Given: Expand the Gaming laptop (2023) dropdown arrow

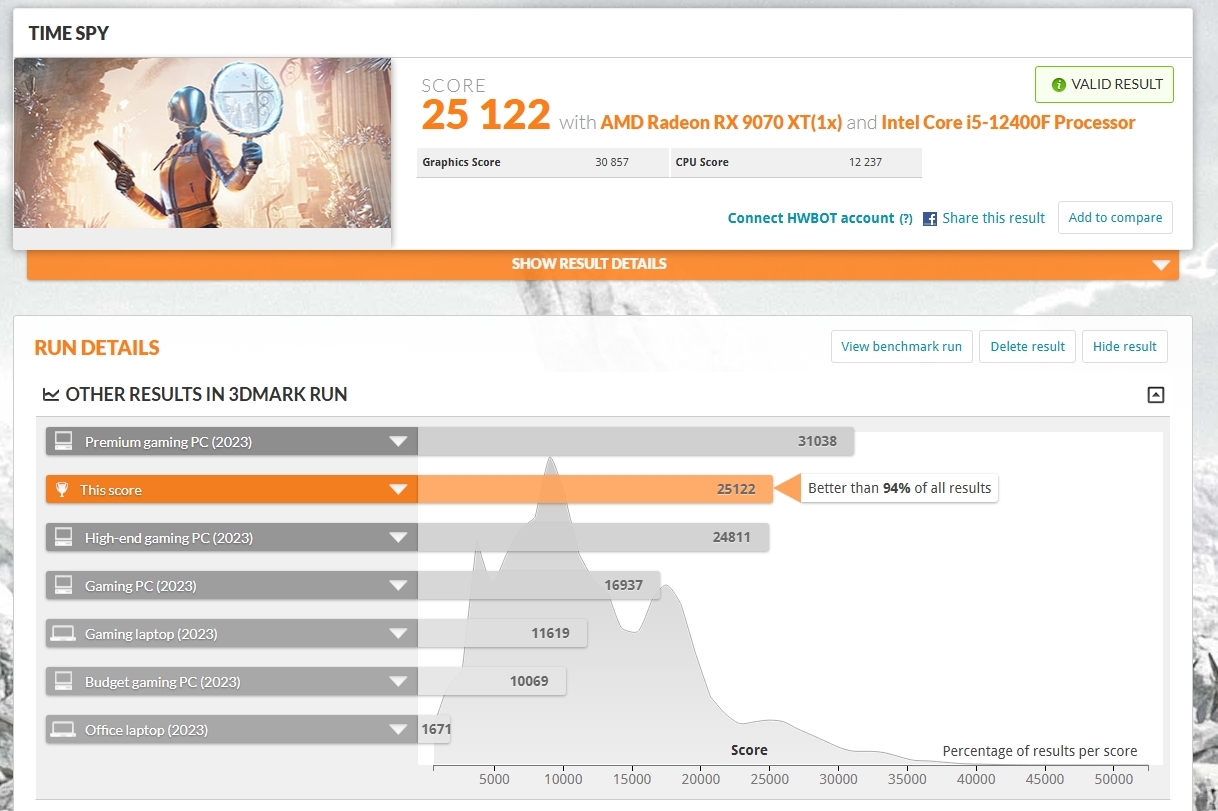Looking at the screenshot, I should pos(398,634).
